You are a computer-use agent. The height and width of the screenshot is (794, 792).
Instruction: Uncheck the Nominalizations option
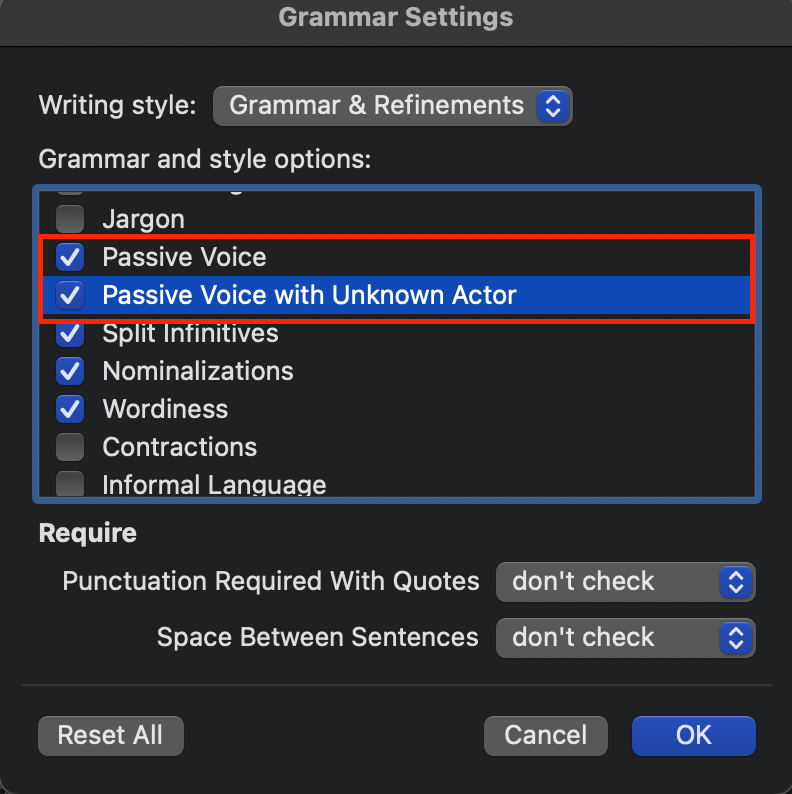[x=70, y=371]
